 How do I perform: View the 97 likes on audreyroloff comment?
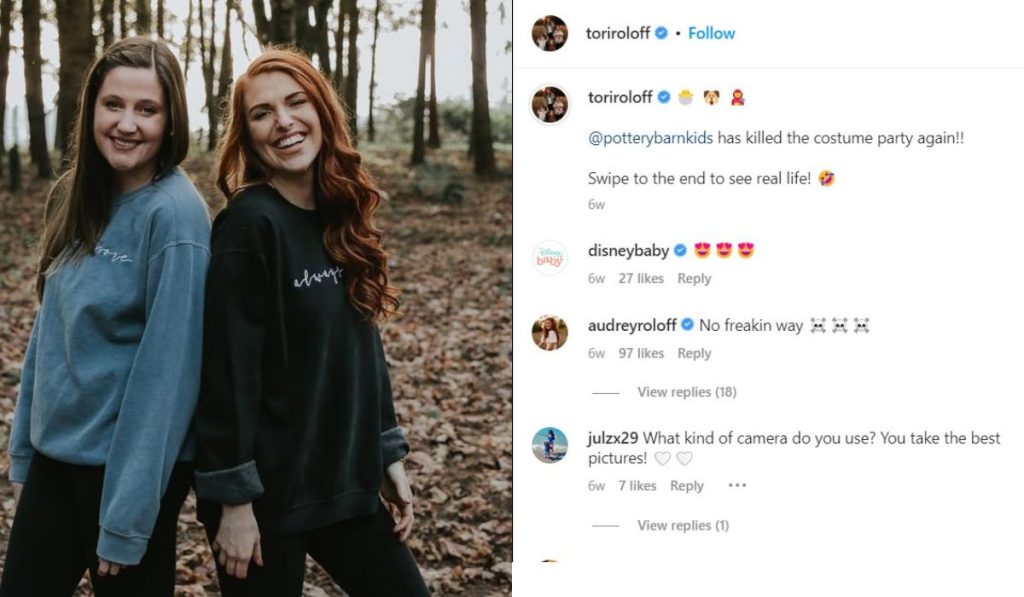click(x=641, y=353)
